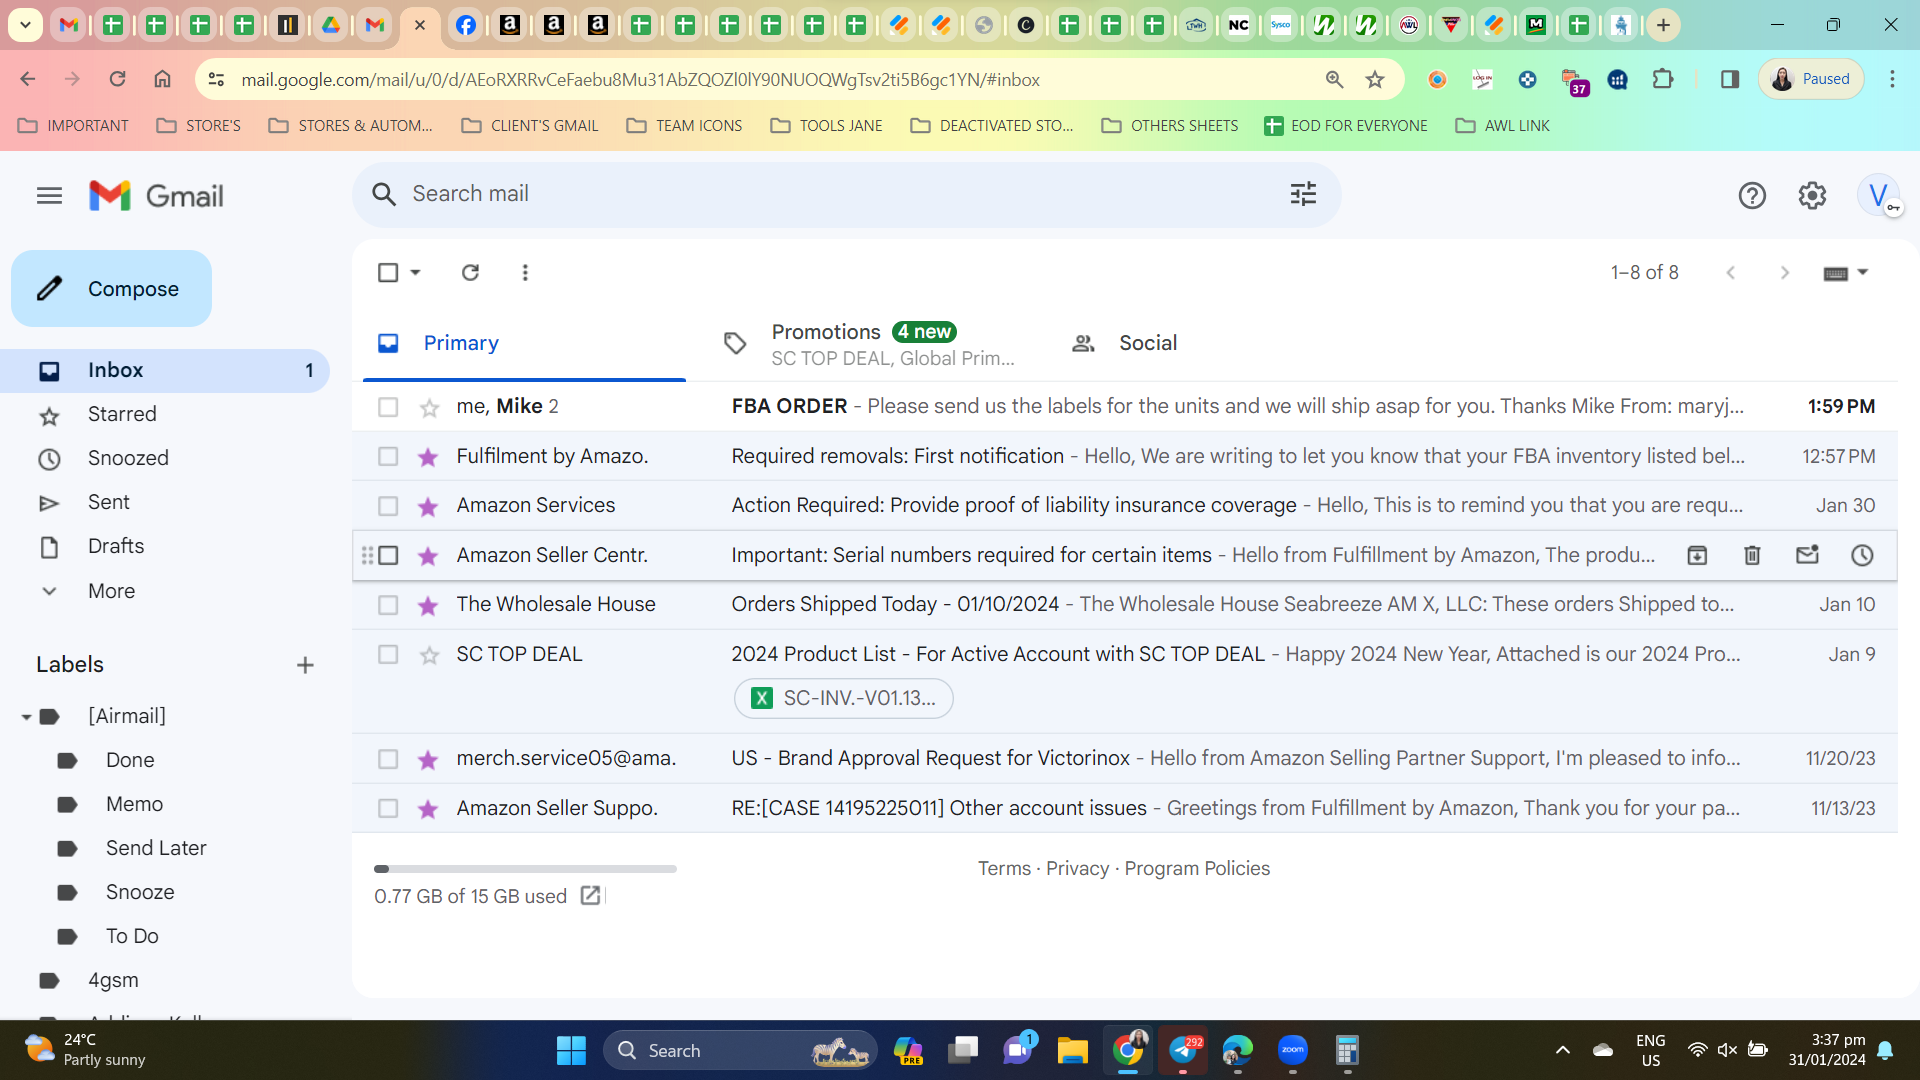Open the Program Policies link

pos(1197,868)
